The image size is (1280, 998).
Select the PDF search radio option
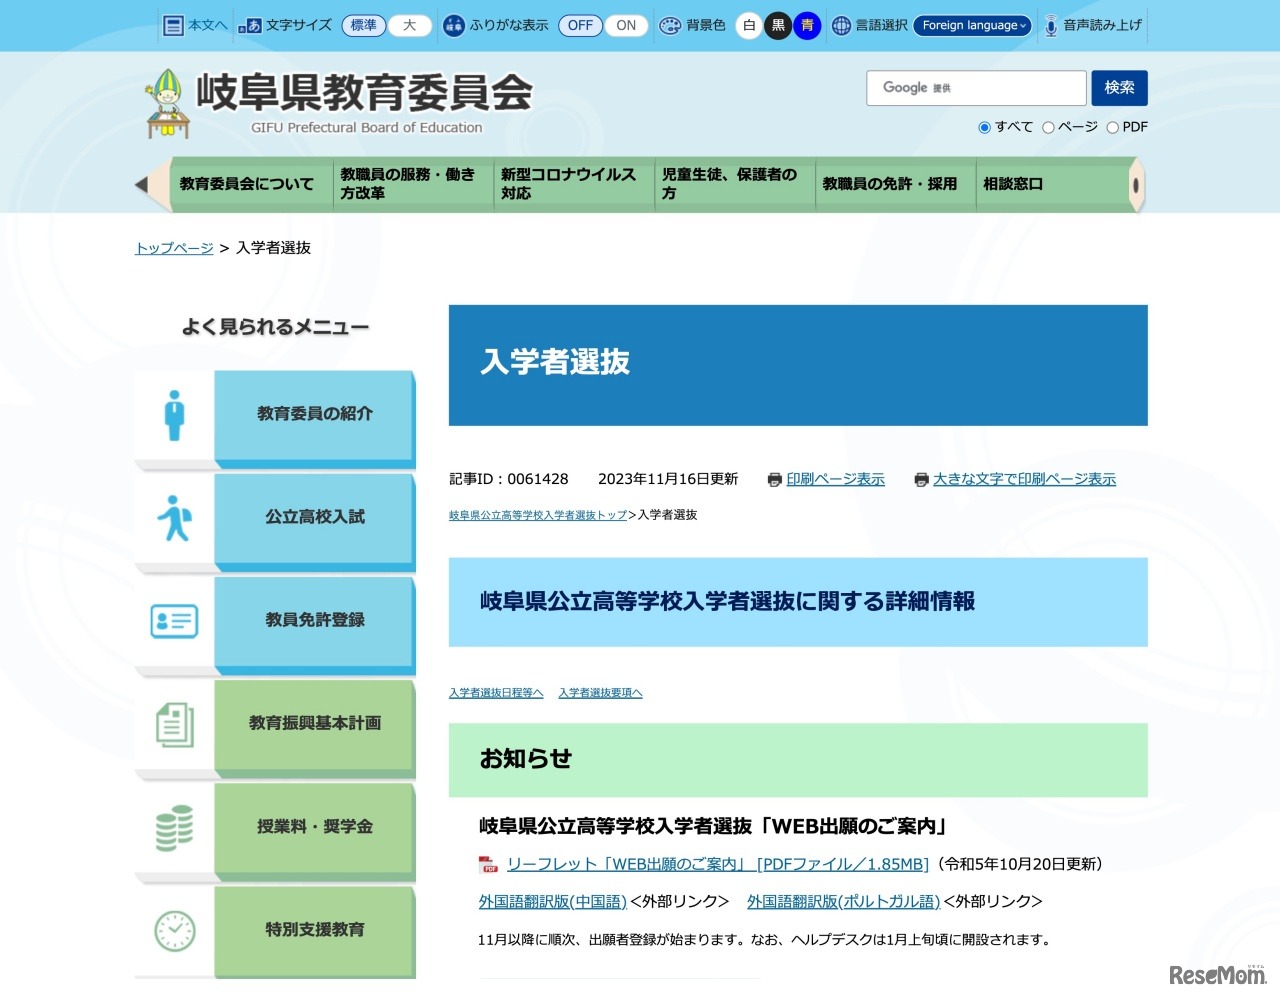tap(1112, 127)
